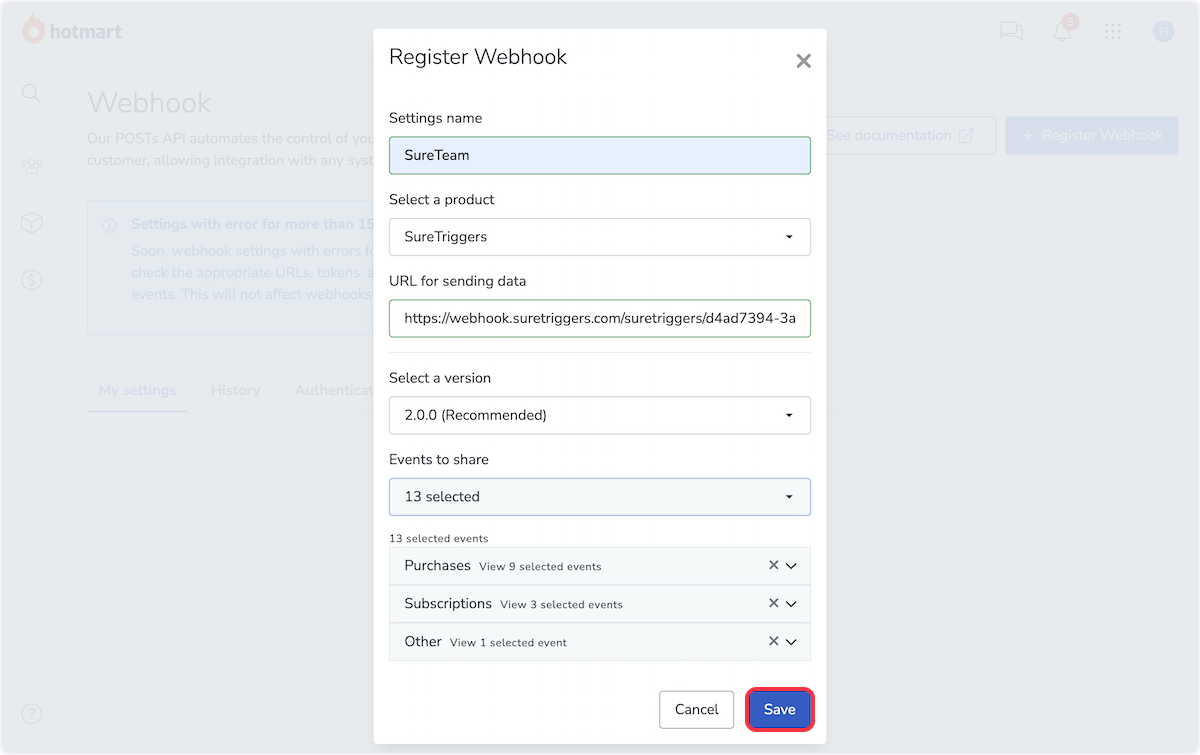View 9 selected events in Purchases
The height and width of the screenshot is (755, 1200).
click(x=540, y=566)
